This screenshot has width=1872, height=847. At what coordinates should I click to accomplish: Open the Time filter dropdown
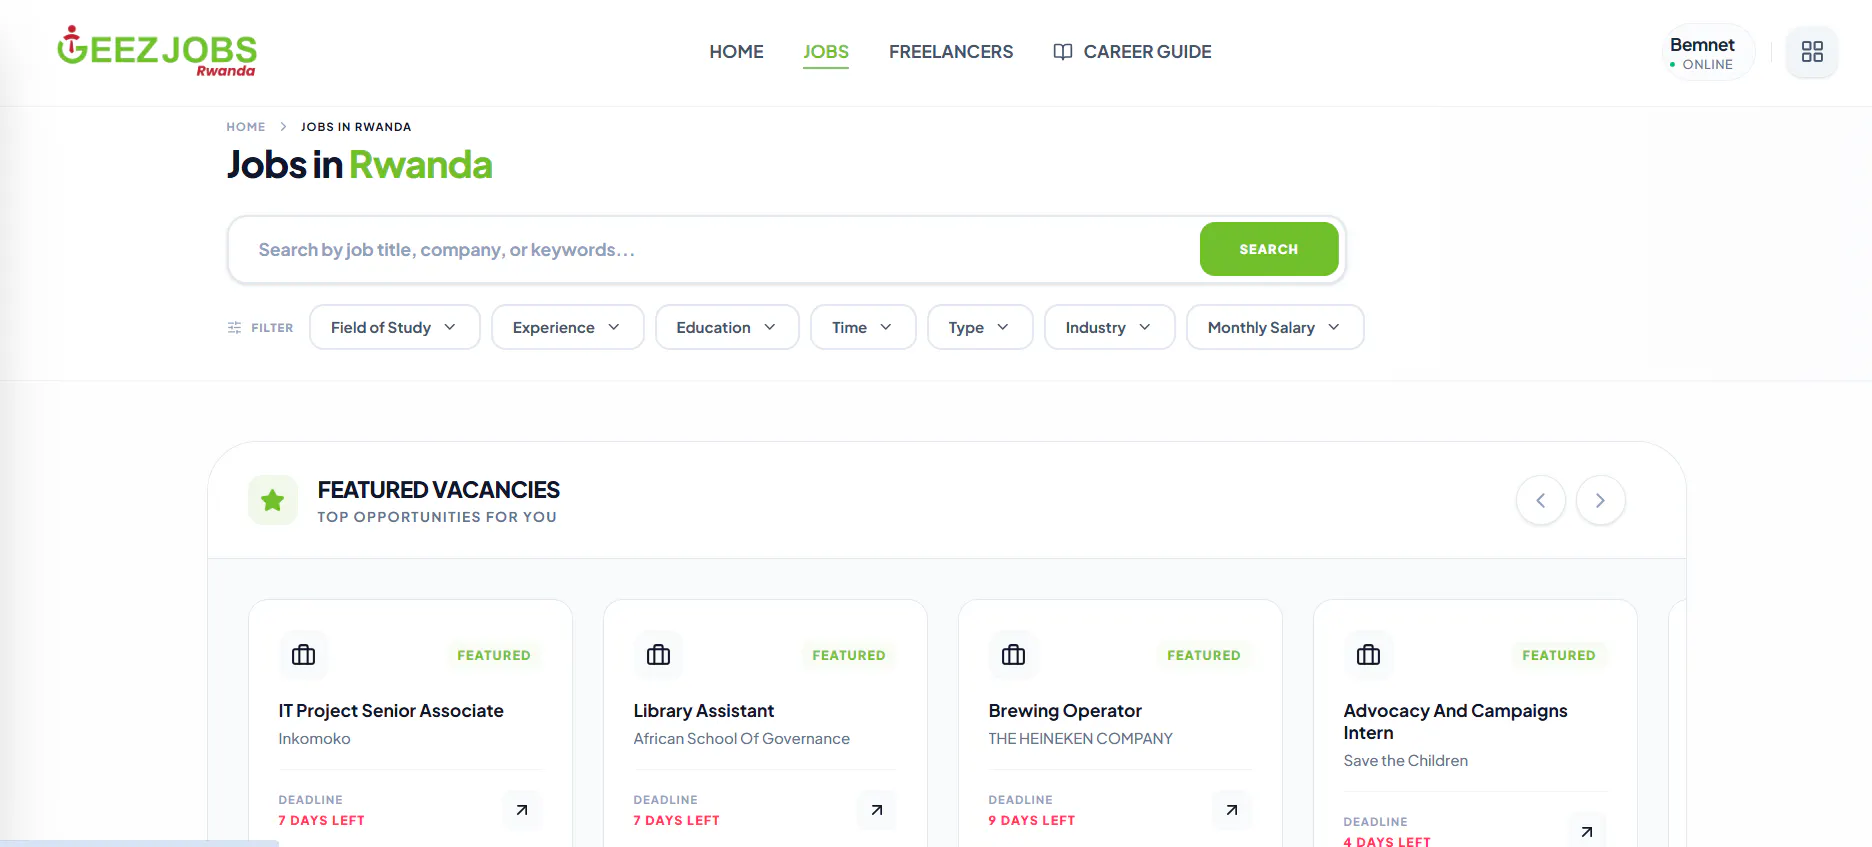point(863,327)
